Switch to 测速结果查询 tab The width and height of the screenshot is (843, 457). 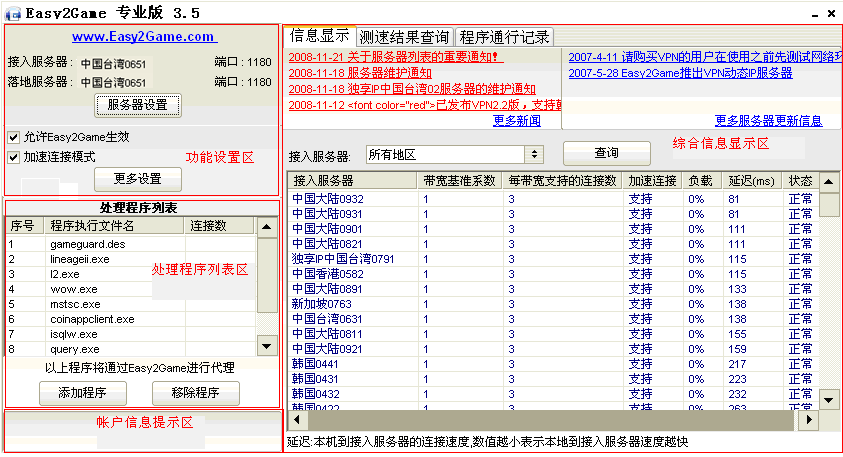coord(404,37)
